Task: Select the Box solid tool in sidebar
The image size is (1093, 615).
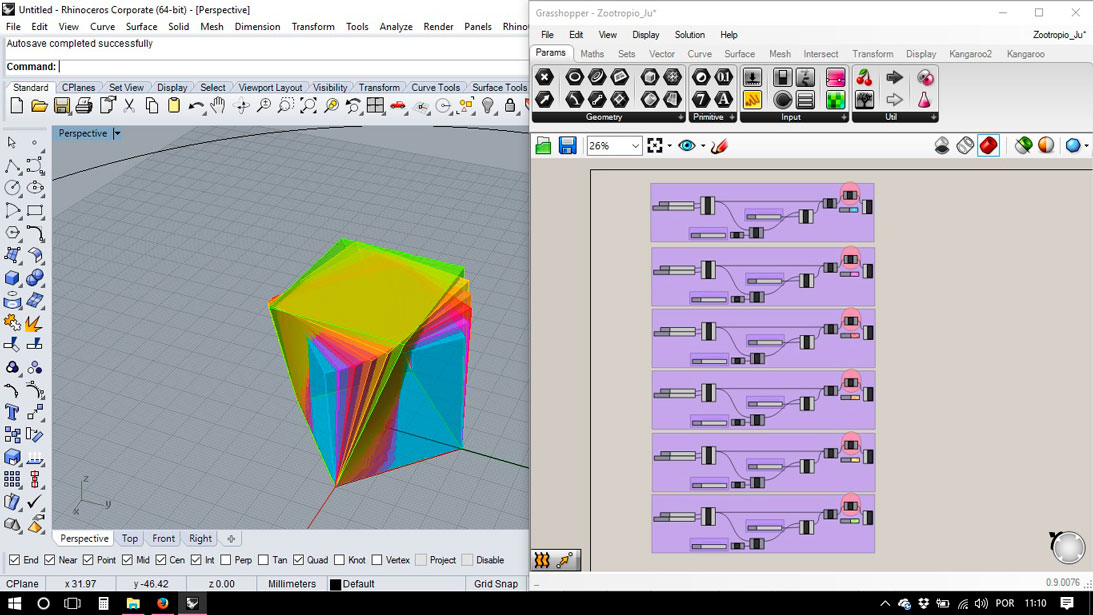Action: point(13,278)
